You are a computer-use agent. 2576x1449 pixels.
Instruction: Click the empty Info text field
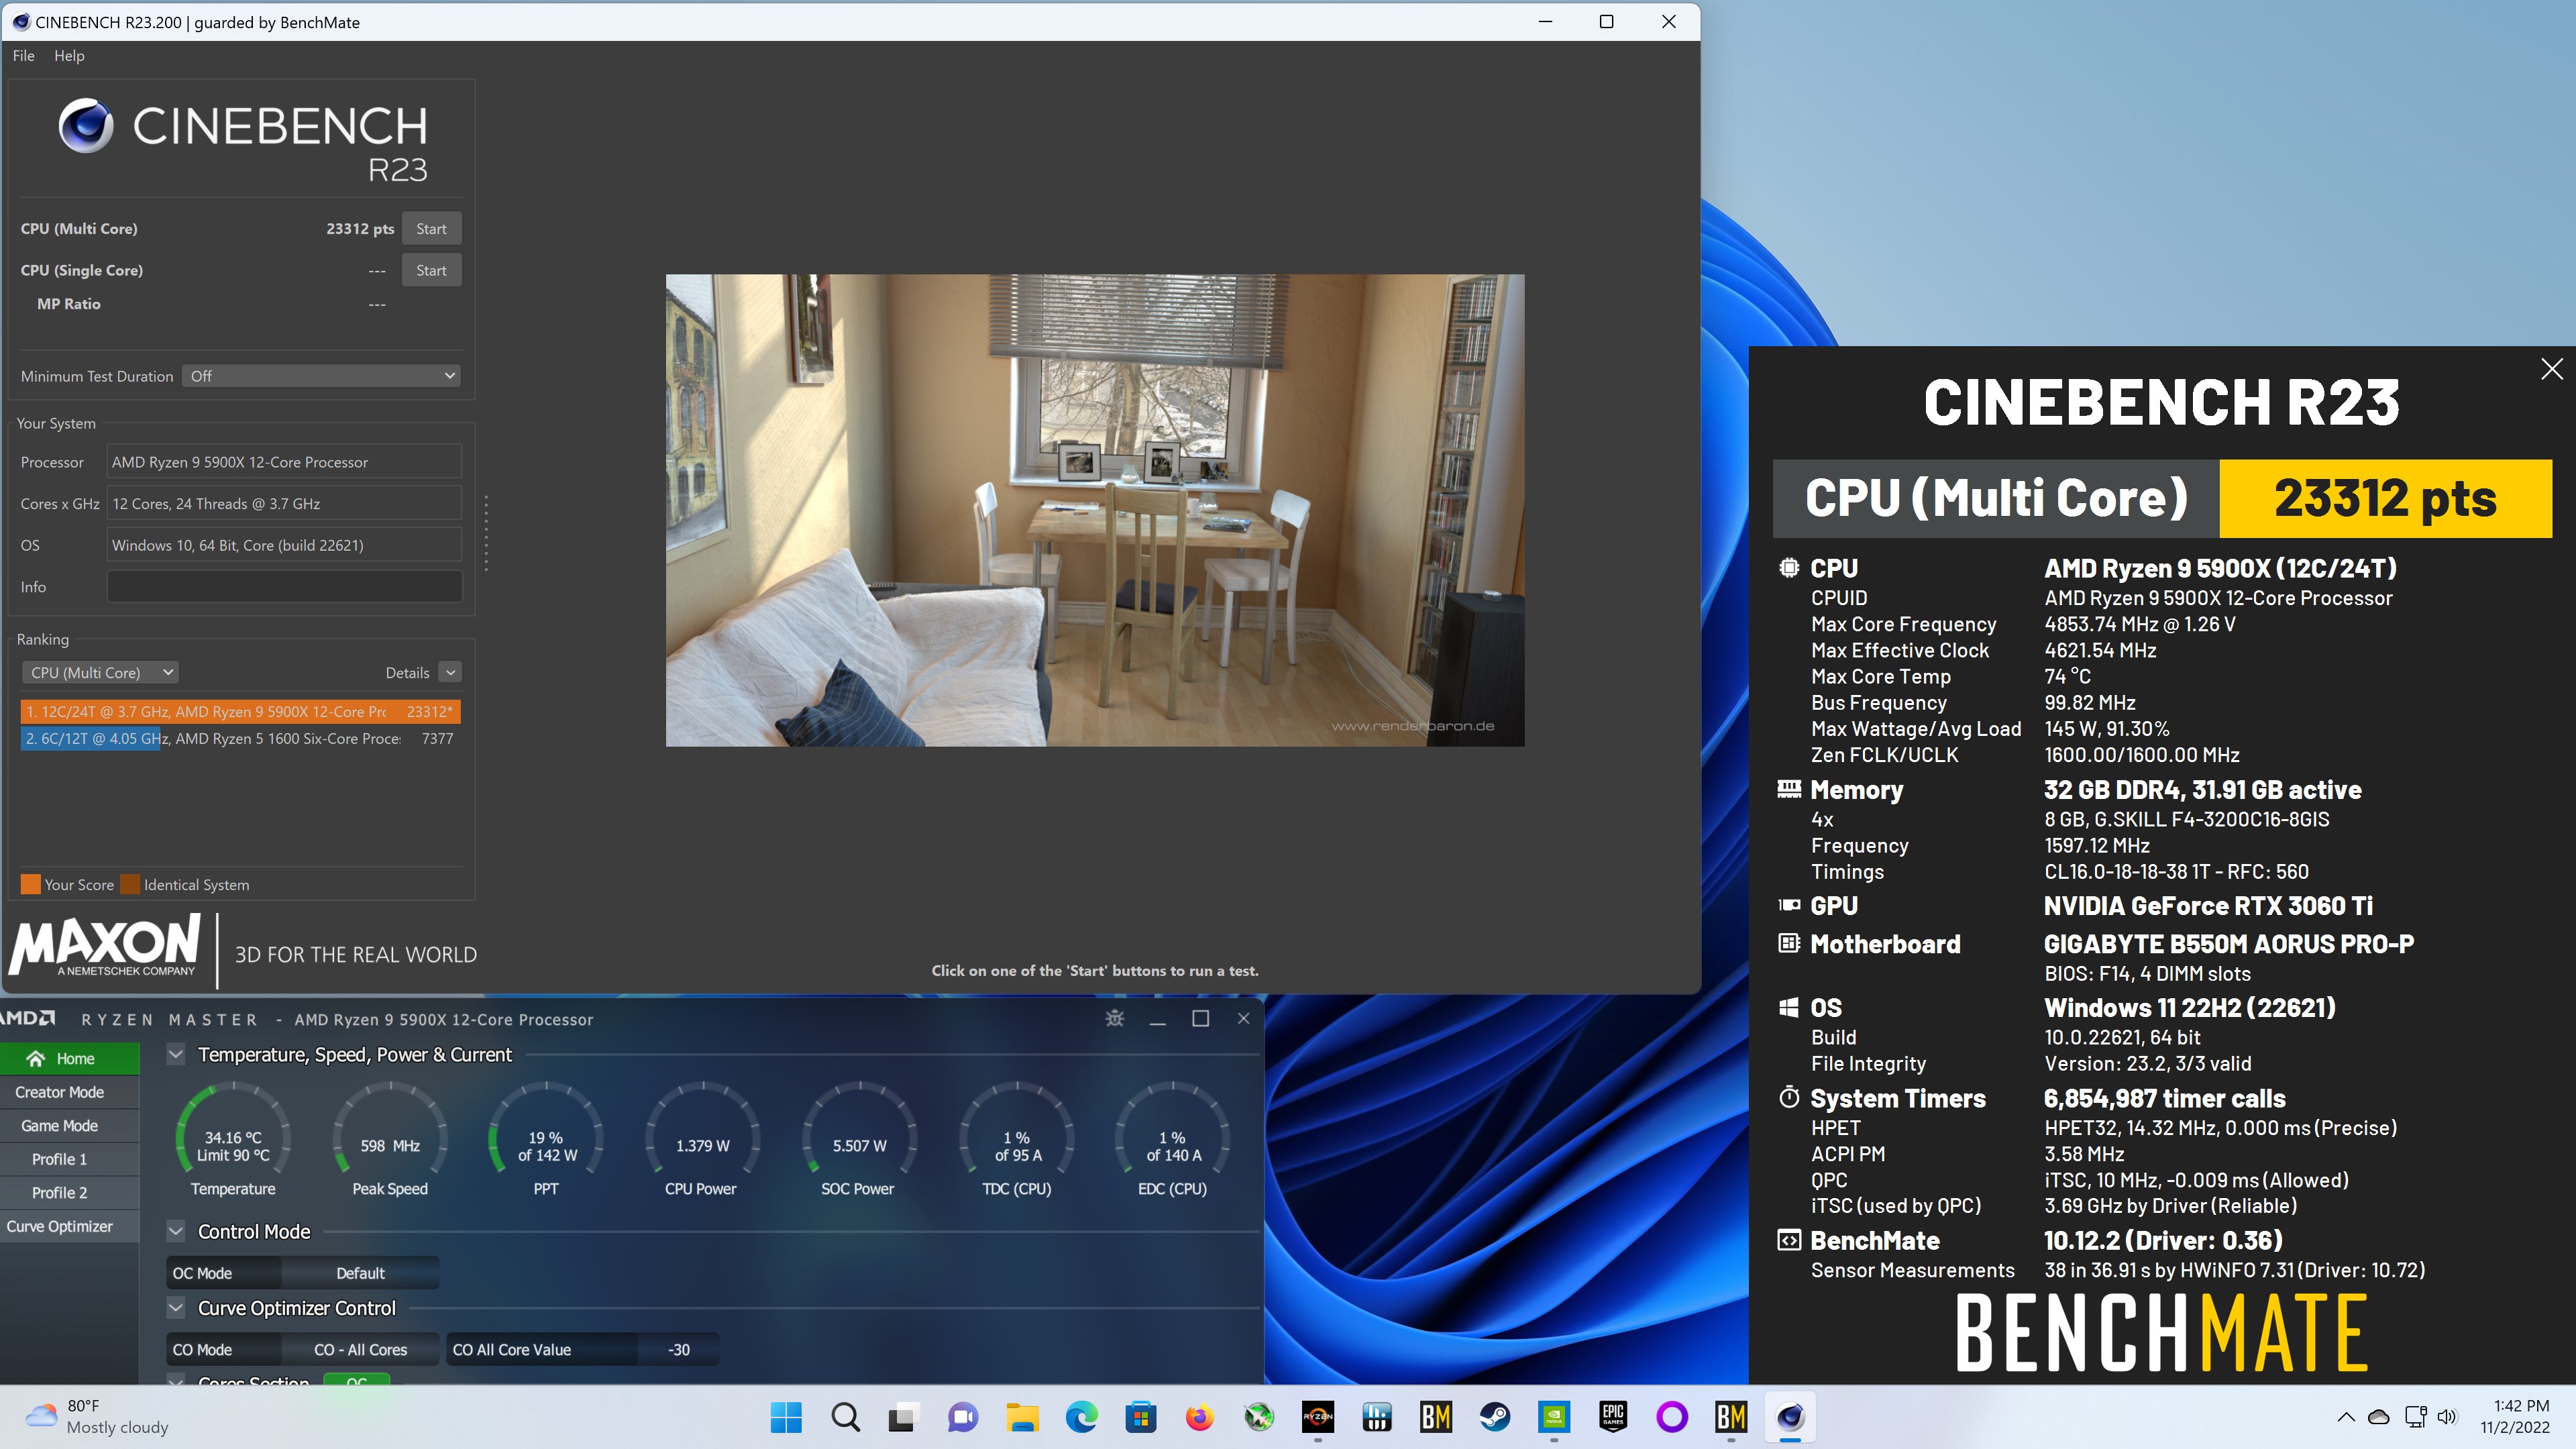pos(284,587)
